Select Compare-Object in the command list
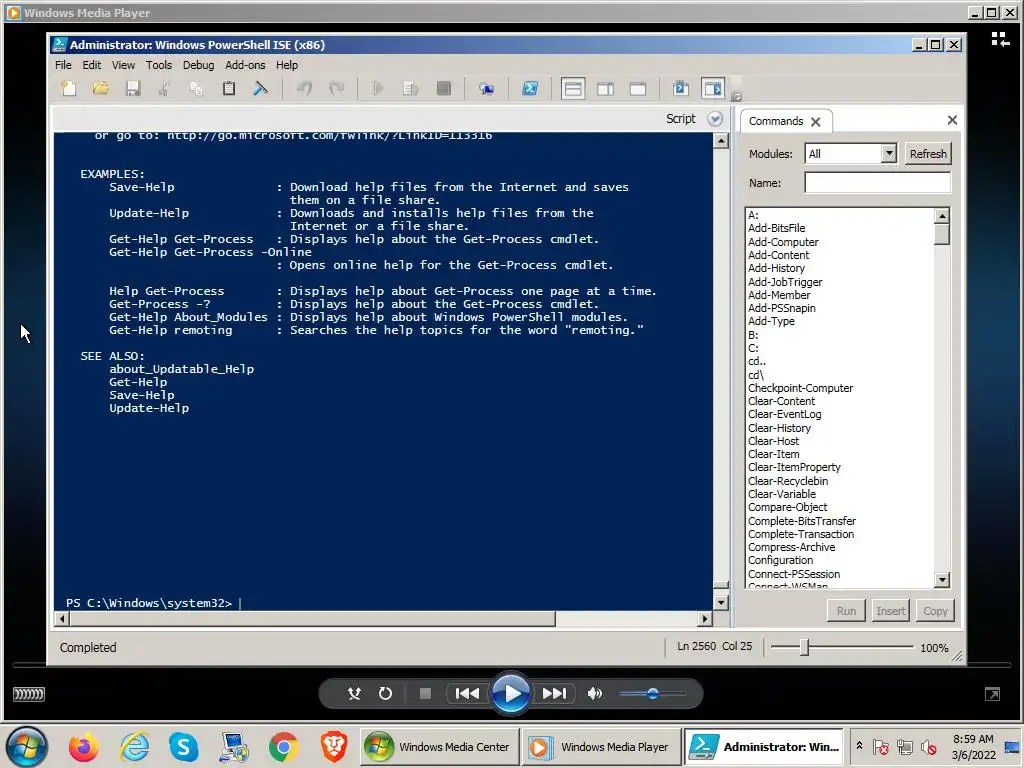Screen dimensions: 1024x768 point(788,507)
